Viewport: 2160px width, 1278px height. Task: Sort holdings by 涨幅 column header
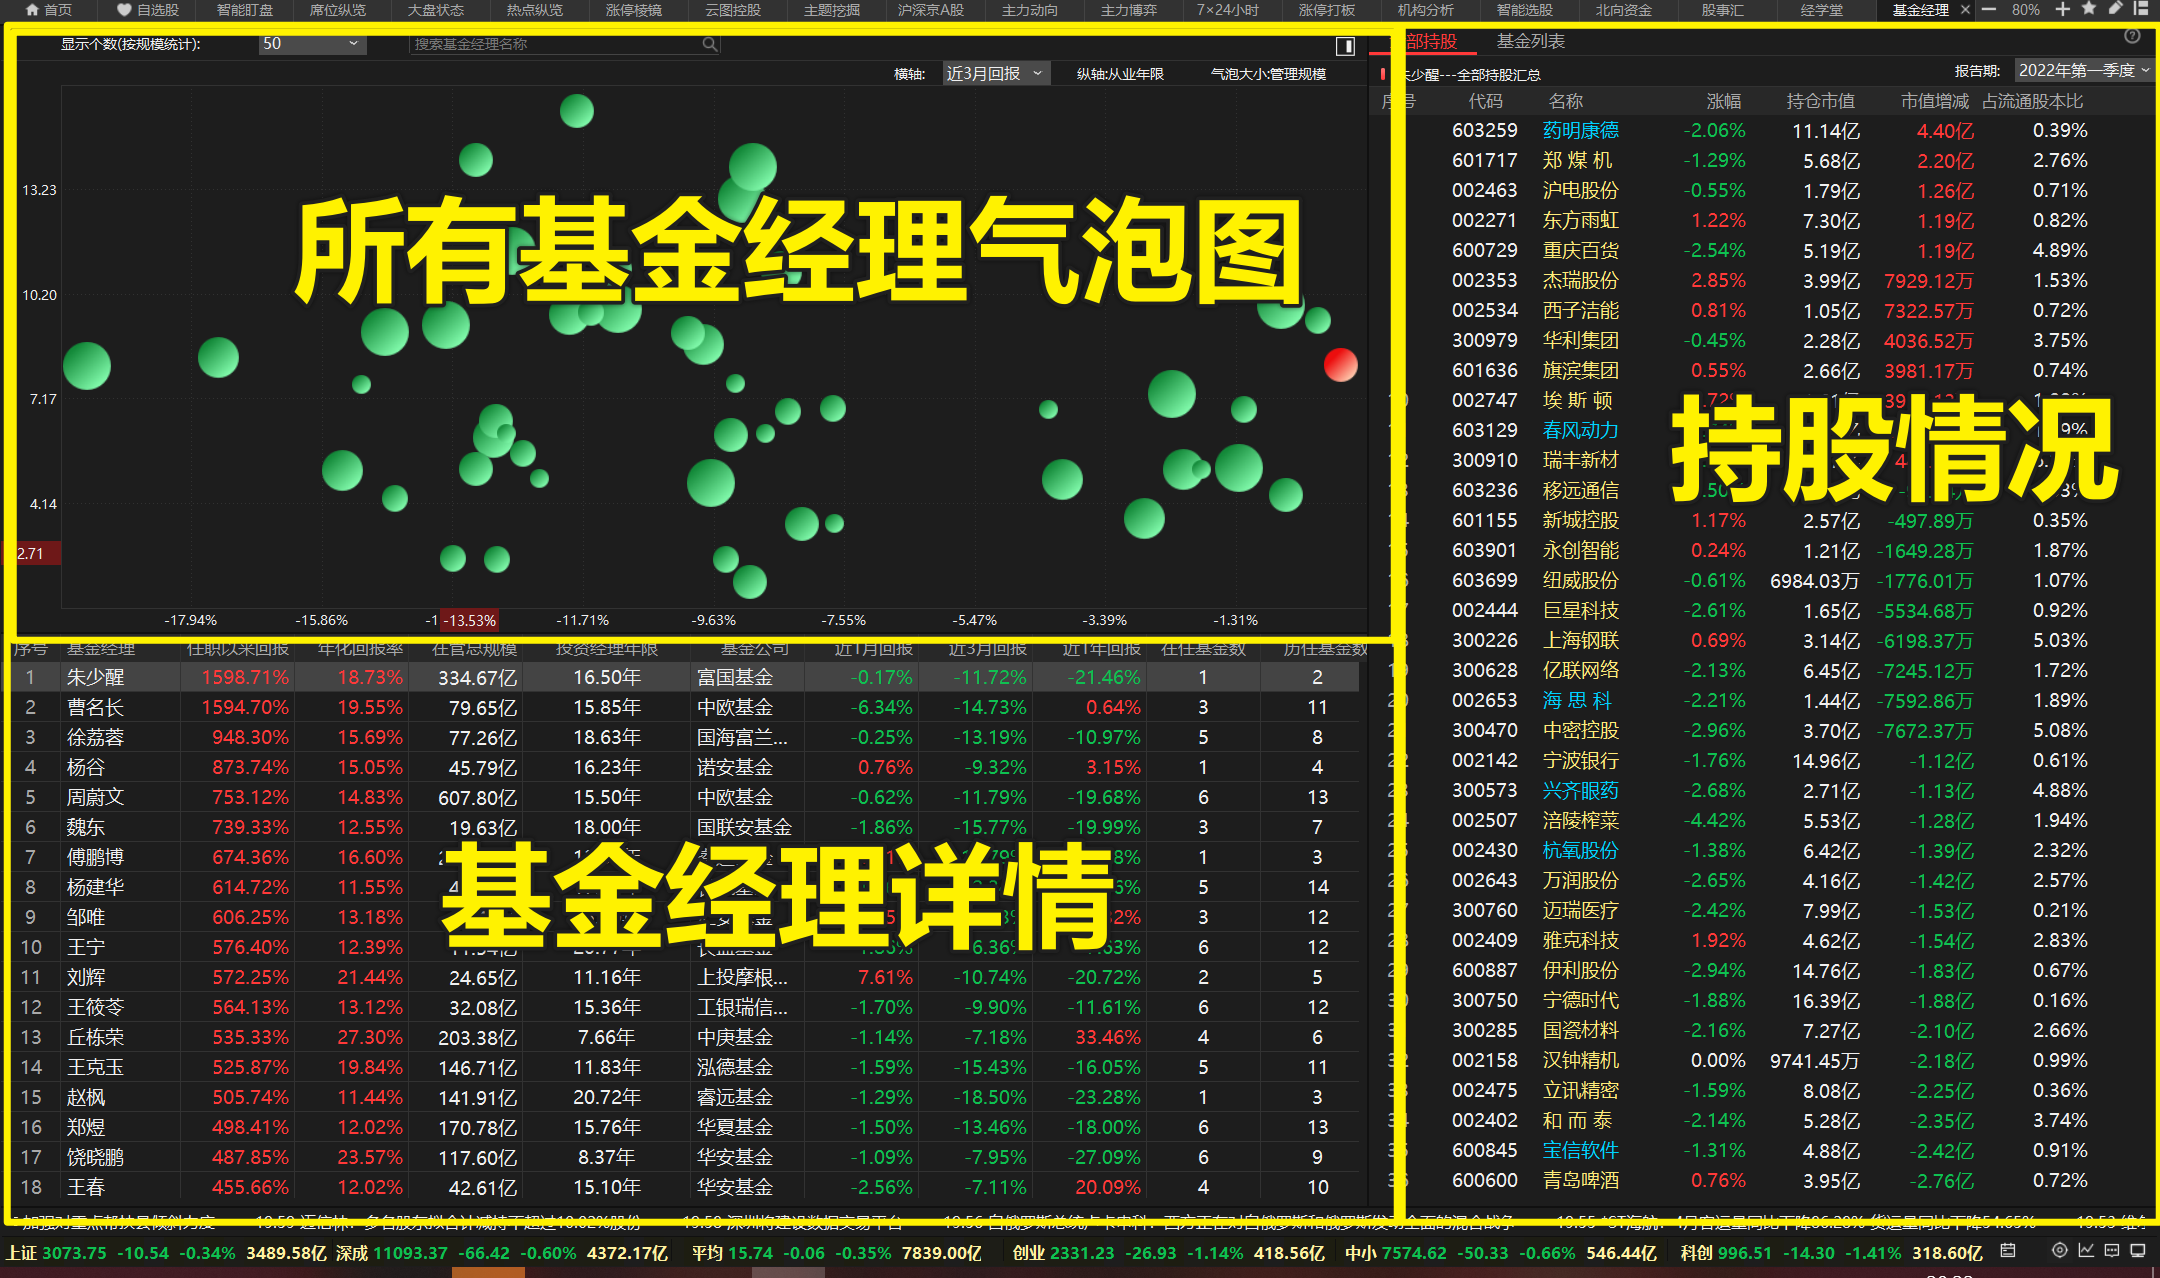coord(1724,101)
